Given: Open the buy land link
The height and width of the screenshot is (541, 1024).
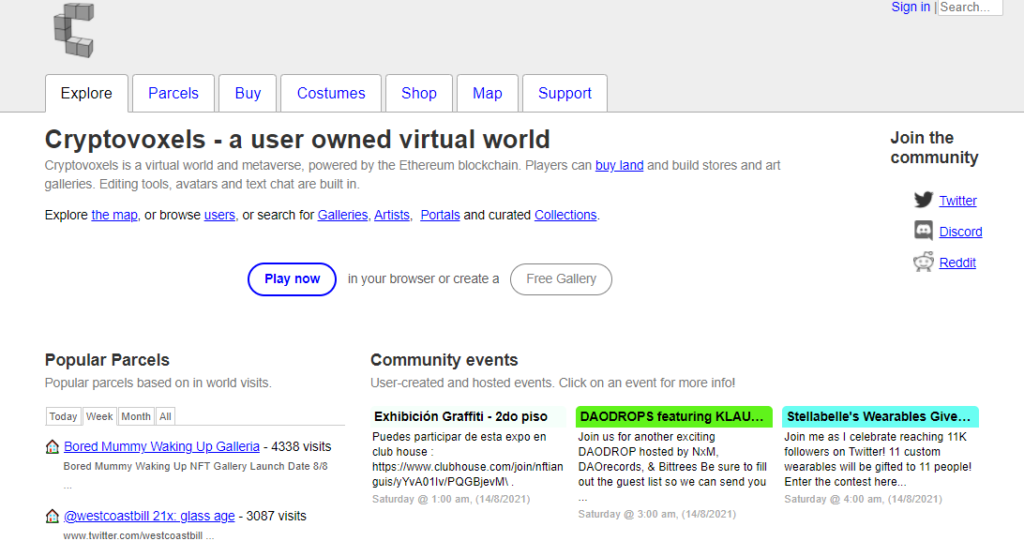Looking at the screenshot, I should point(619,165).
